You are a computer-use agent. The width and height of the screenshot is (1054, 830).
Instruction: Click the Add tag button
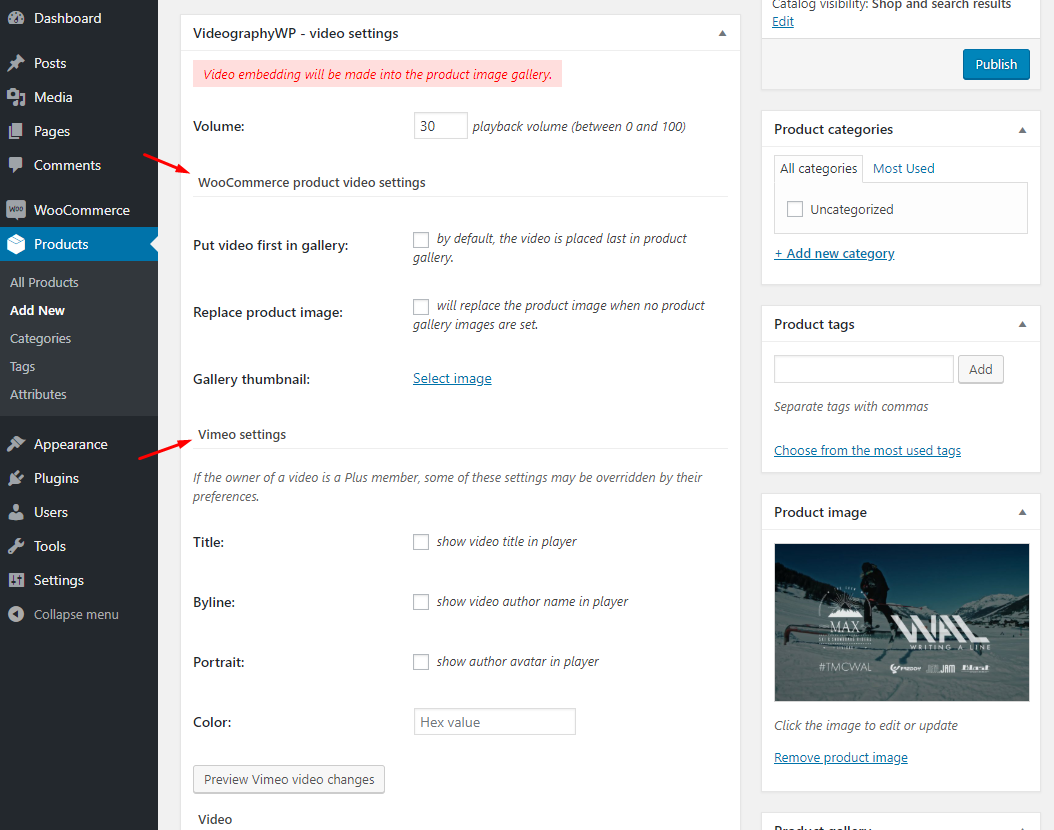(x=980, y=369)
